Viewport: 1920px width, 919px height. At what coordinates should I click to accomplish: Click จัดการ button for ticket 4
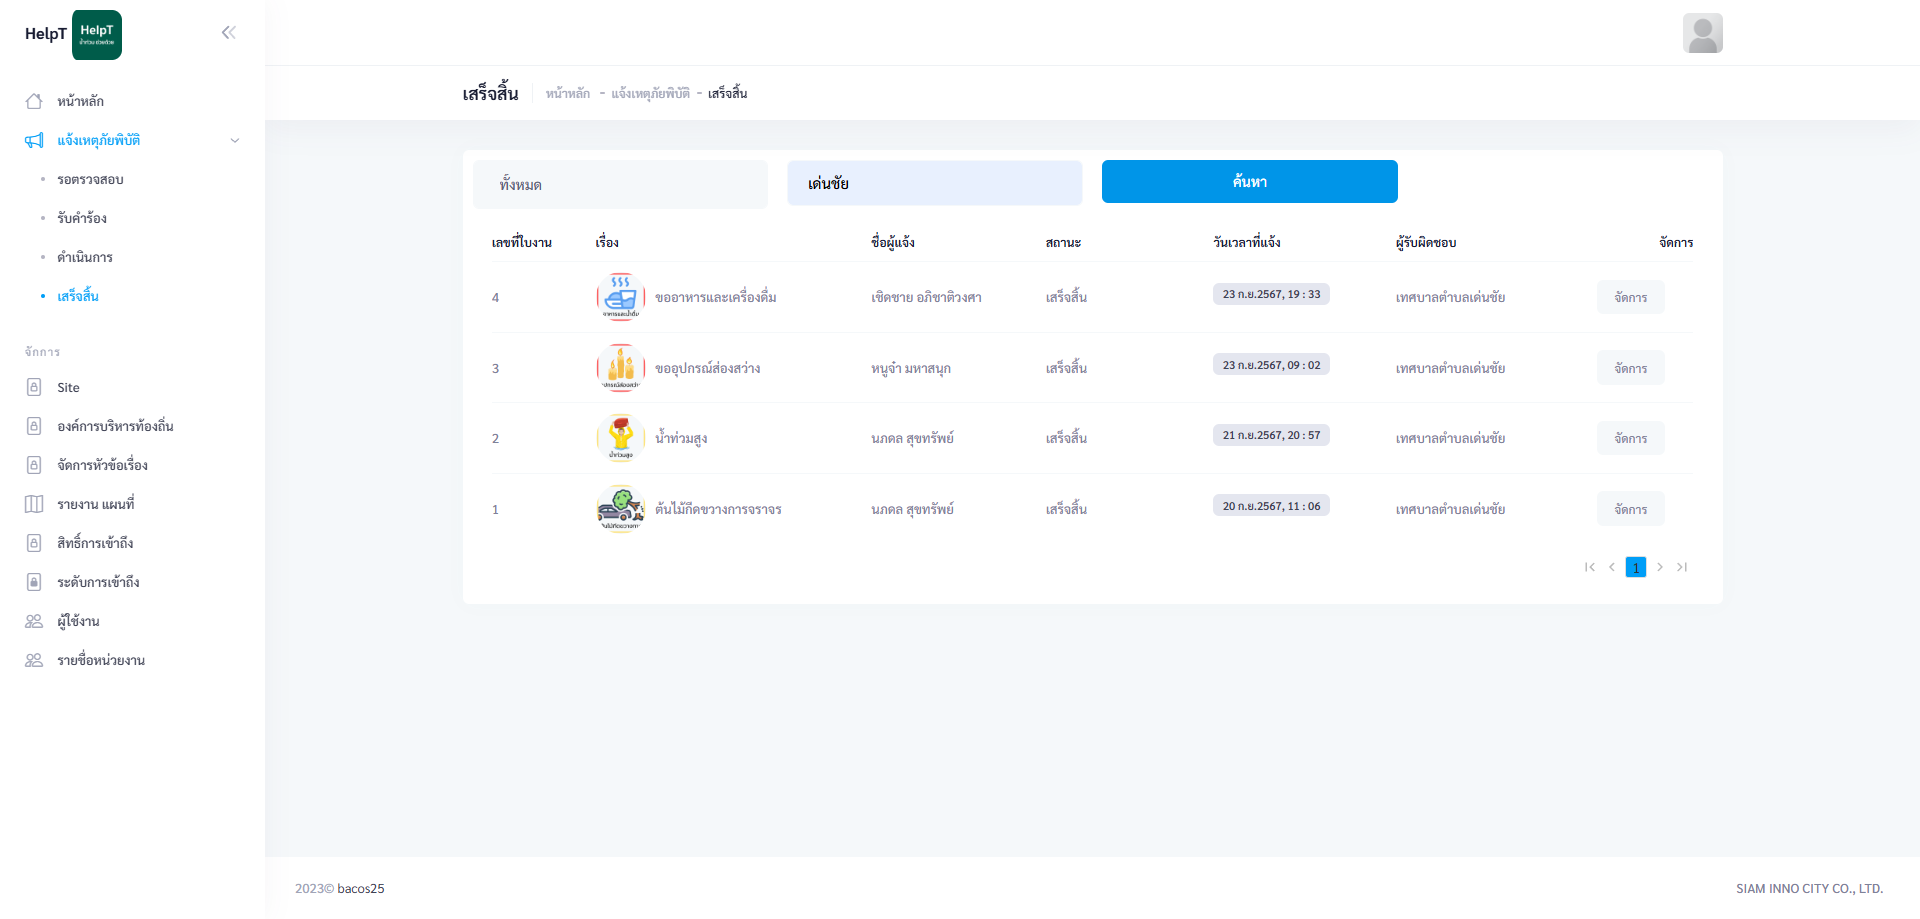[1631, 297]
